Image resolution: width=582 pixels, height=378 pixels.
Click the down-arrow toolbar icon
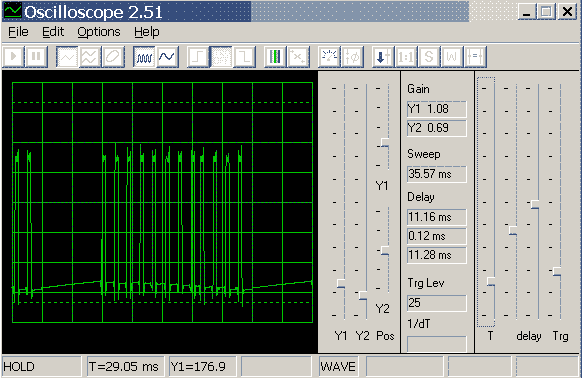click(x=383, y=57)
